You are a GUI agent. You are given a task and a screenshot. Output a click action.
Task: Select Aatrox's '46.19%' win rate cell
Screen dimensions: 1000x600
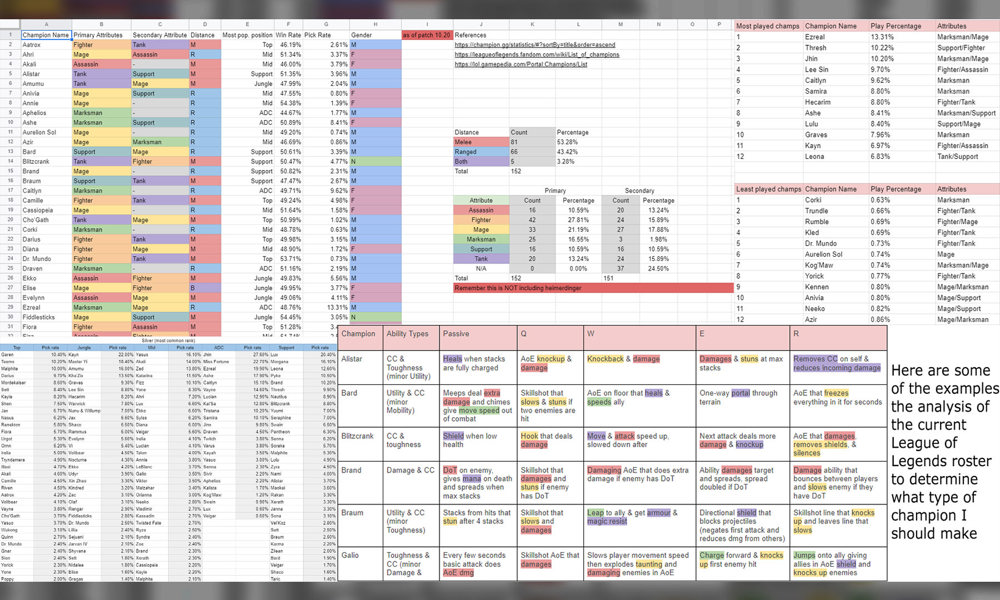click(x=288, y=45)
